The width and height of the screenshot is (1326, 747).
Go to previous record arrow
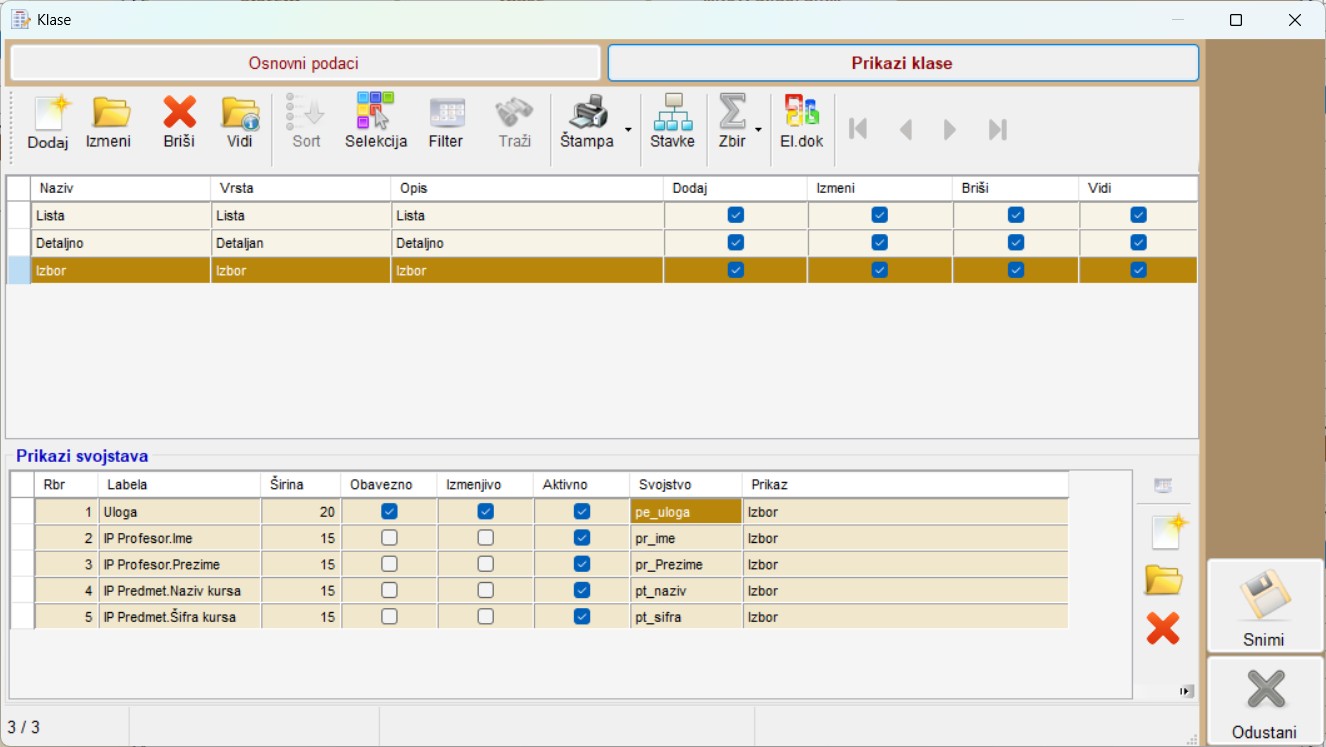906,129
